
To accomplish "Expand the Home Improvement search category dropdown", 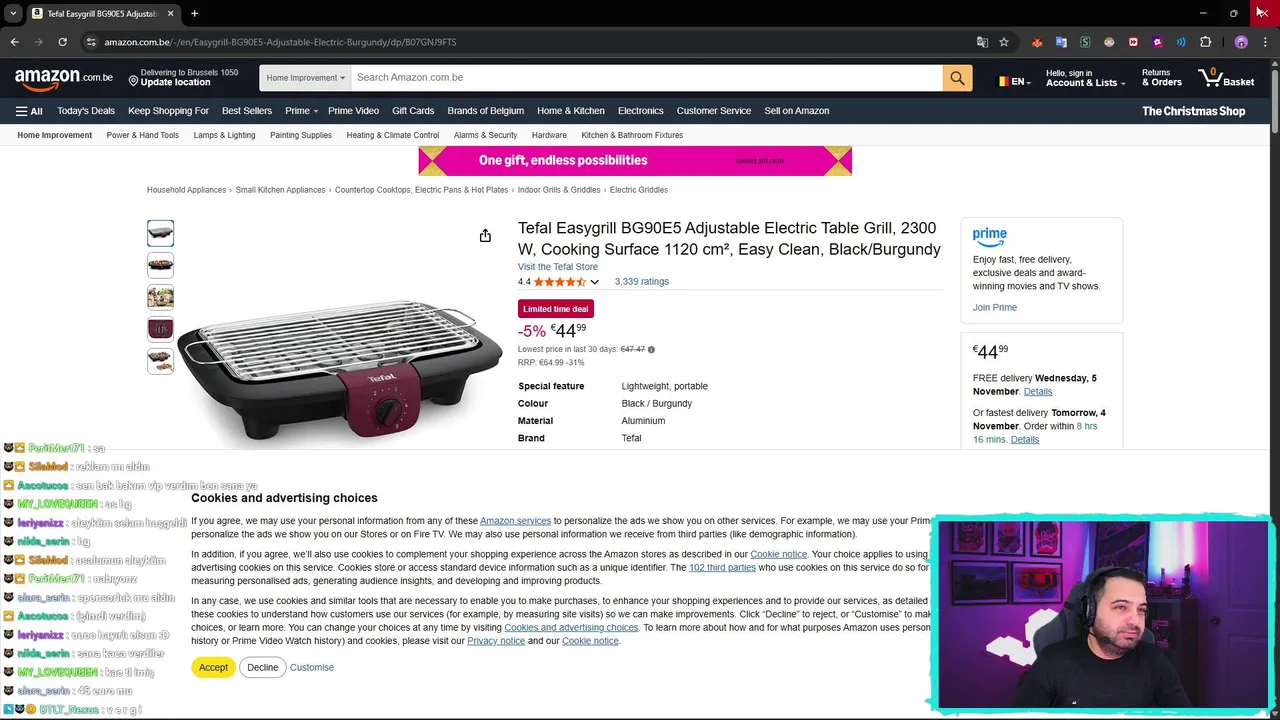I will point(305,78).
